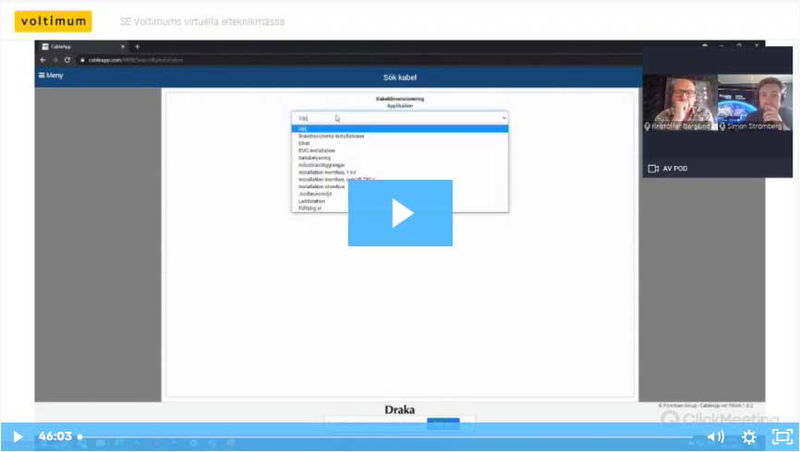Open video settings gear icon

point(748,437)
